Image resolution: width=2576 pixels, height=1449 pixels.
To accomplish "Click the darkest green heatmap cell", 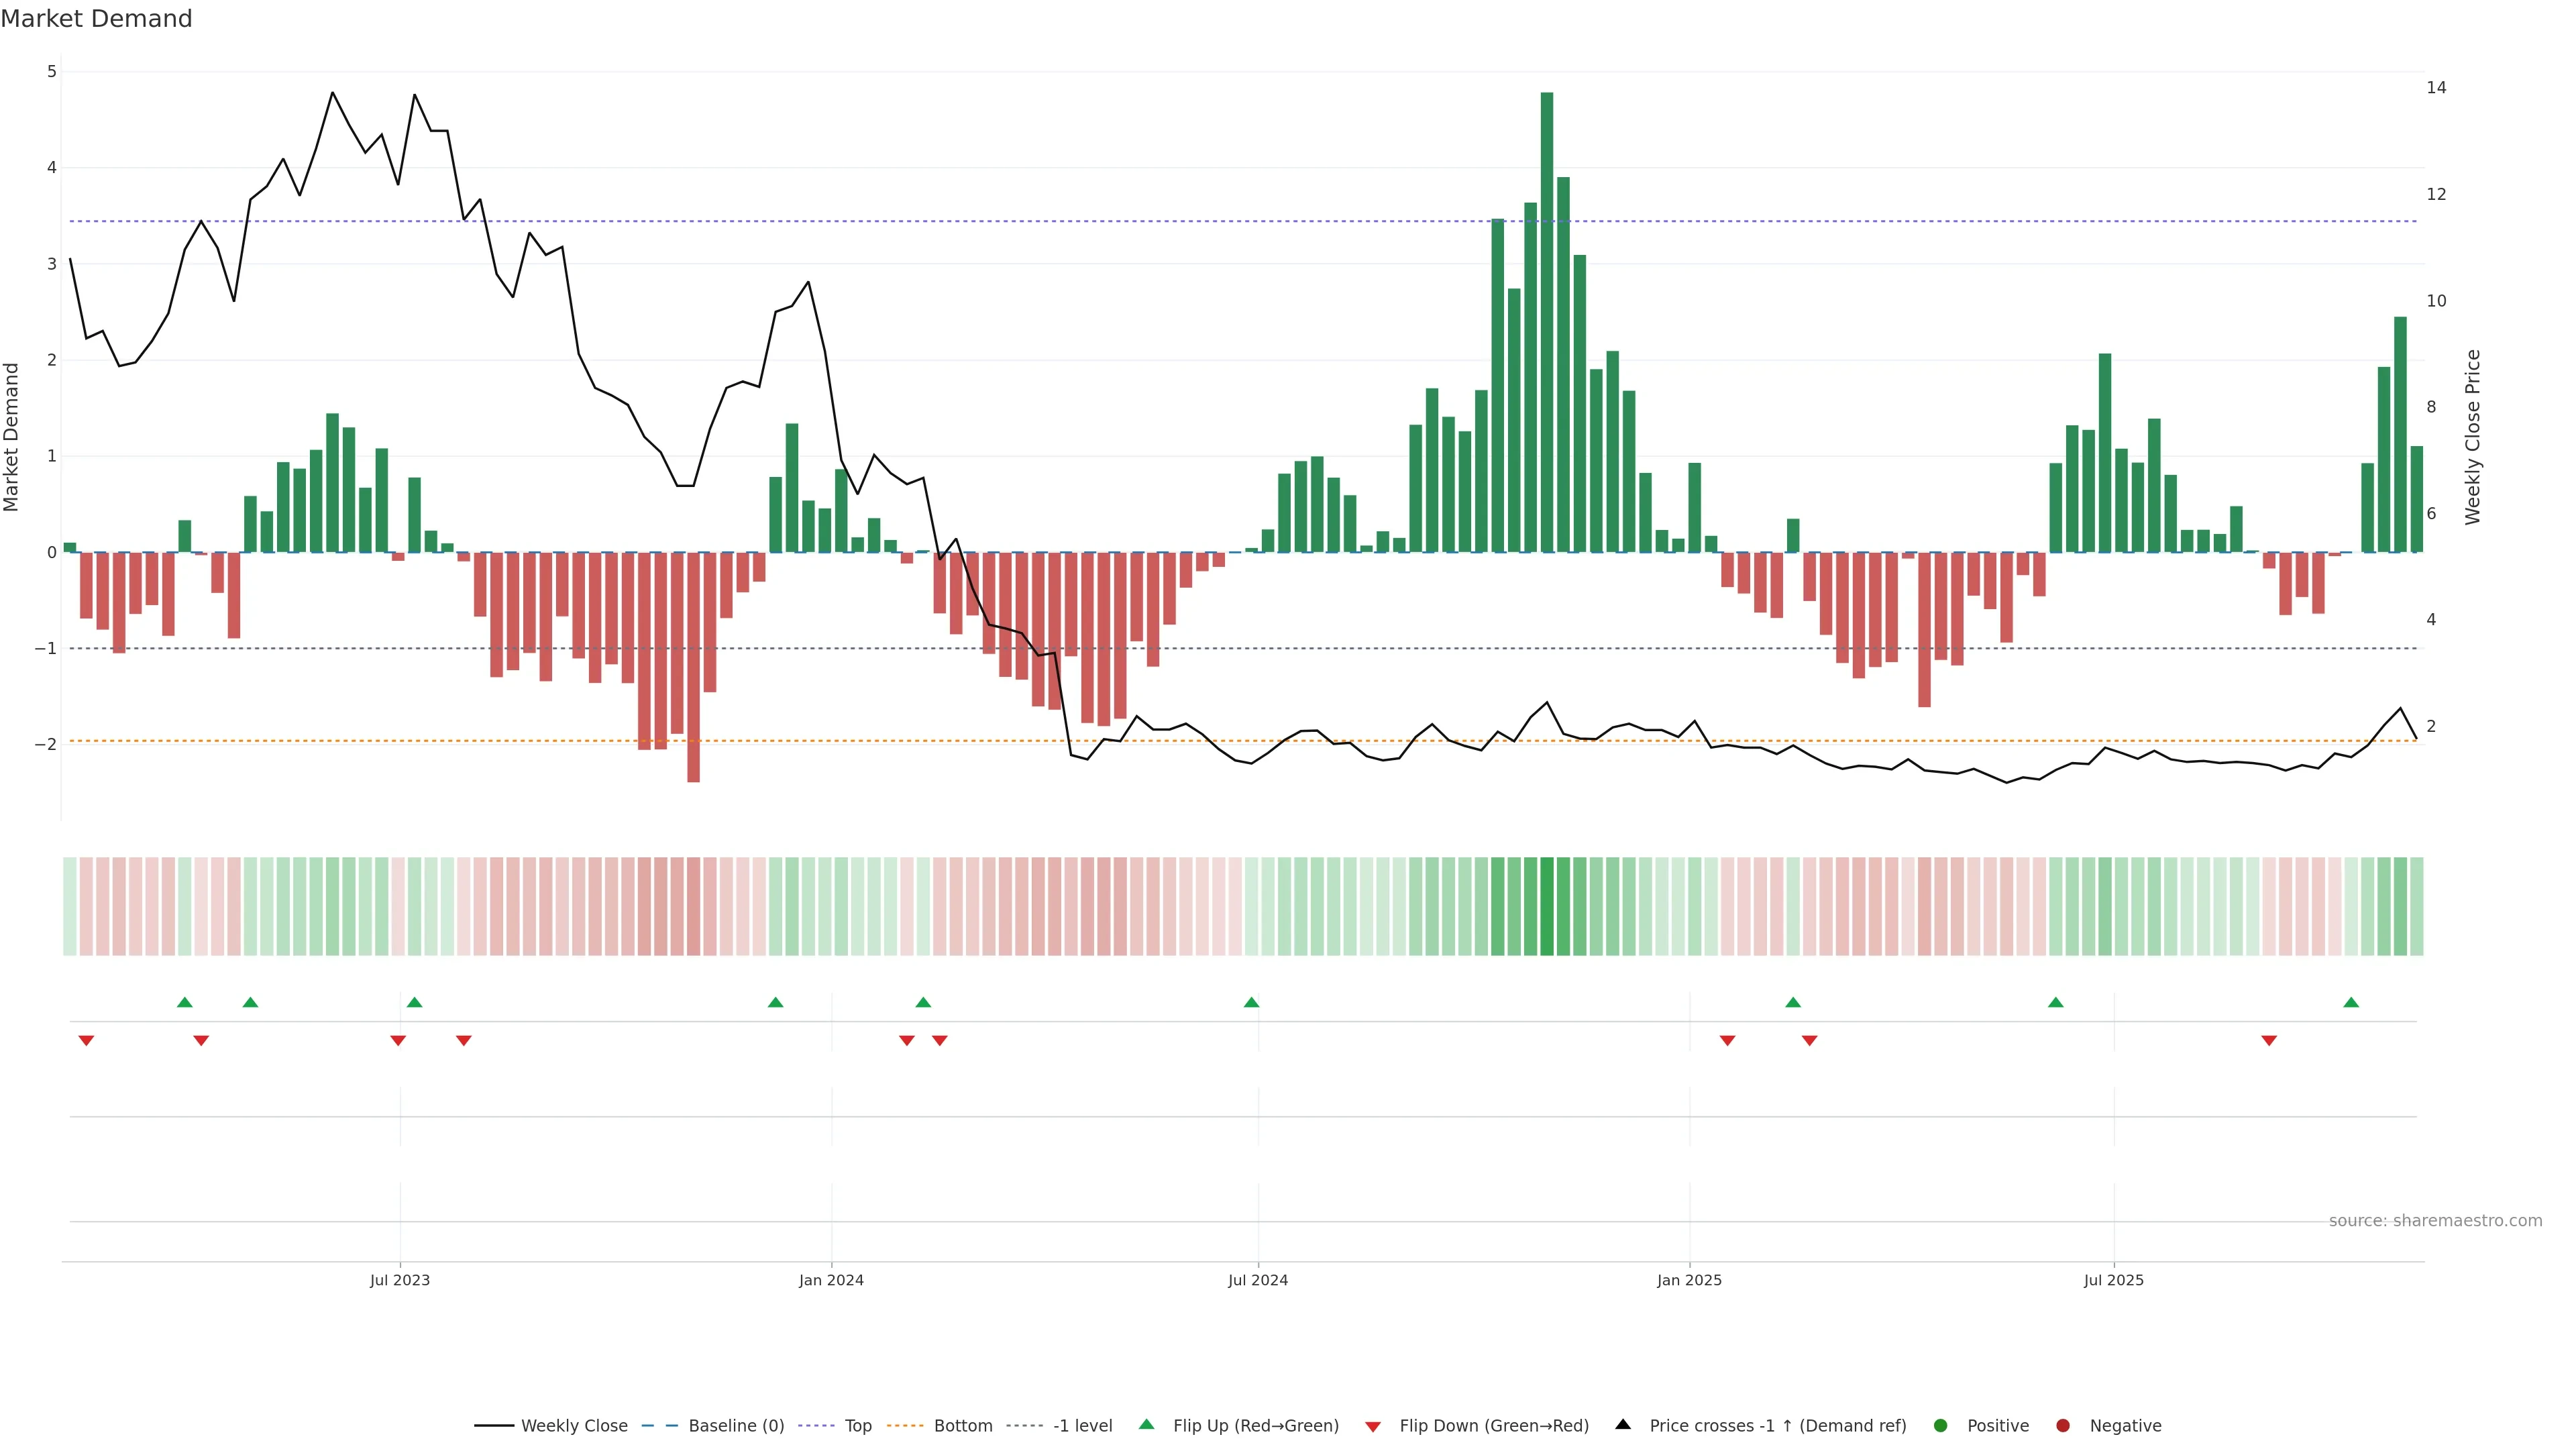I will pyautogui.click(x=1547, y=906).
